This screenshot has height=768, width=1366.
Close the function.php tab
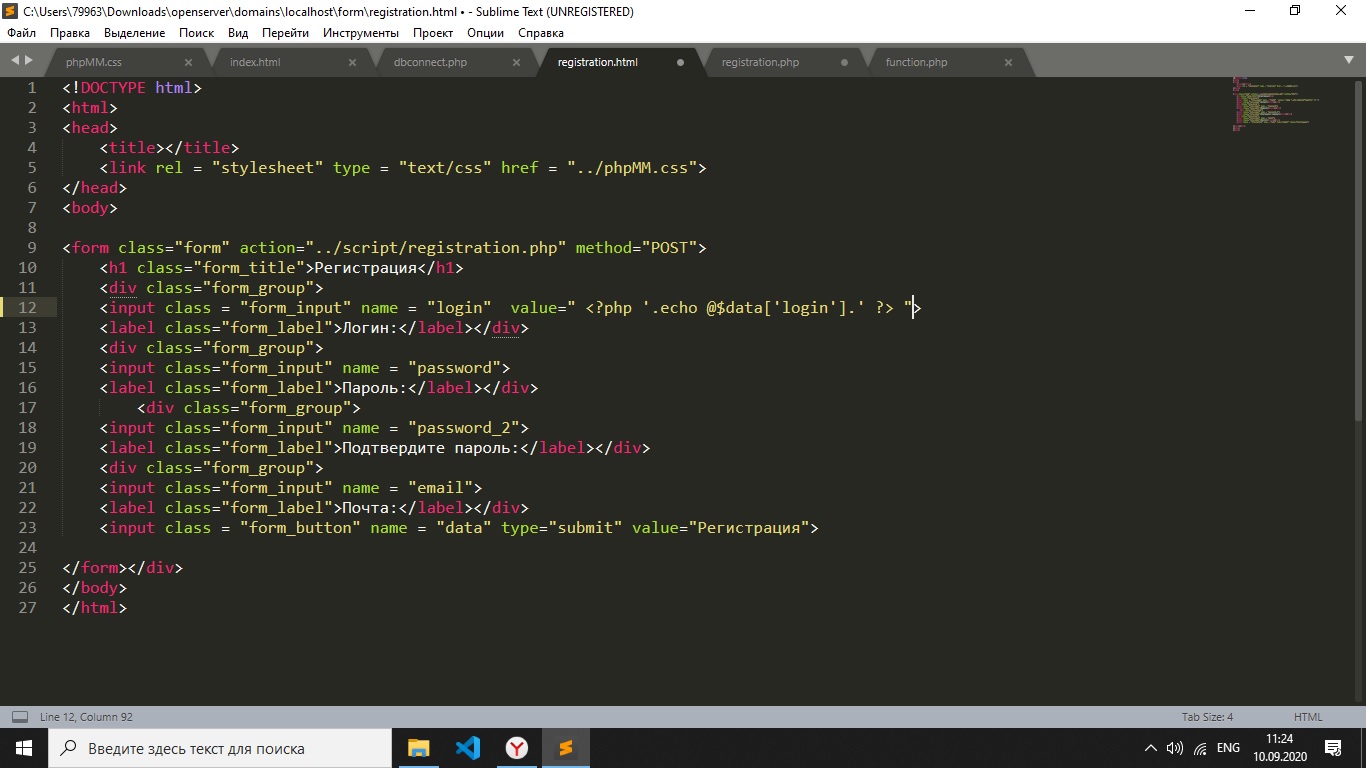pyautogui.click(x=1008, y=62)
